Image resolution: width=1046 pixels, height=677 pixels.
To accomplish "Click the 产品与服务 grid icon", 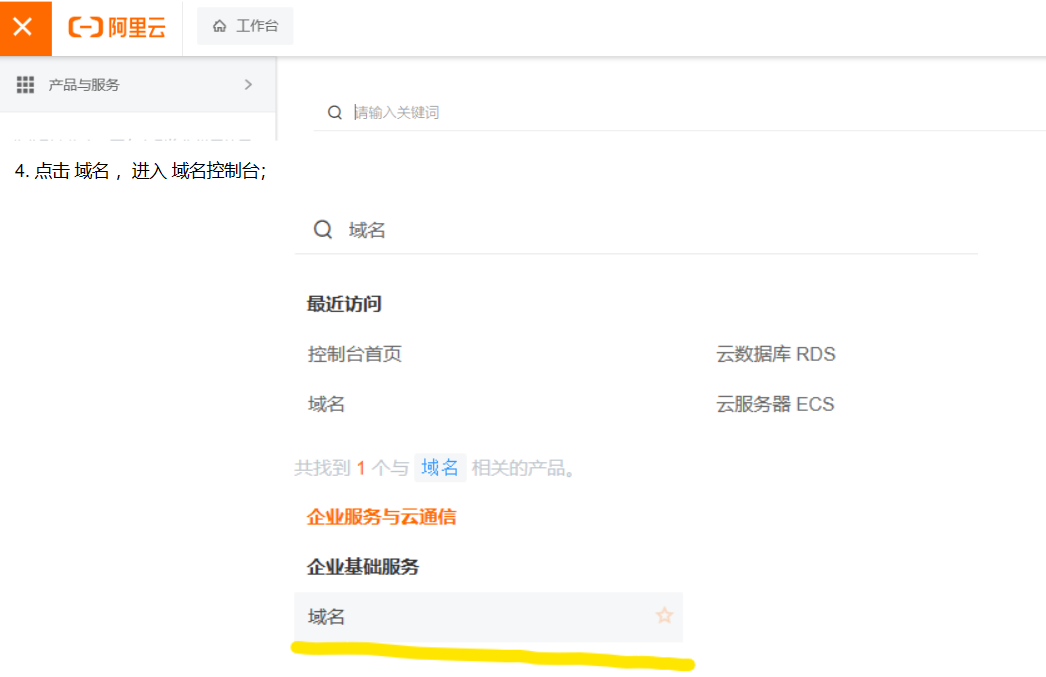I will 26,85.
